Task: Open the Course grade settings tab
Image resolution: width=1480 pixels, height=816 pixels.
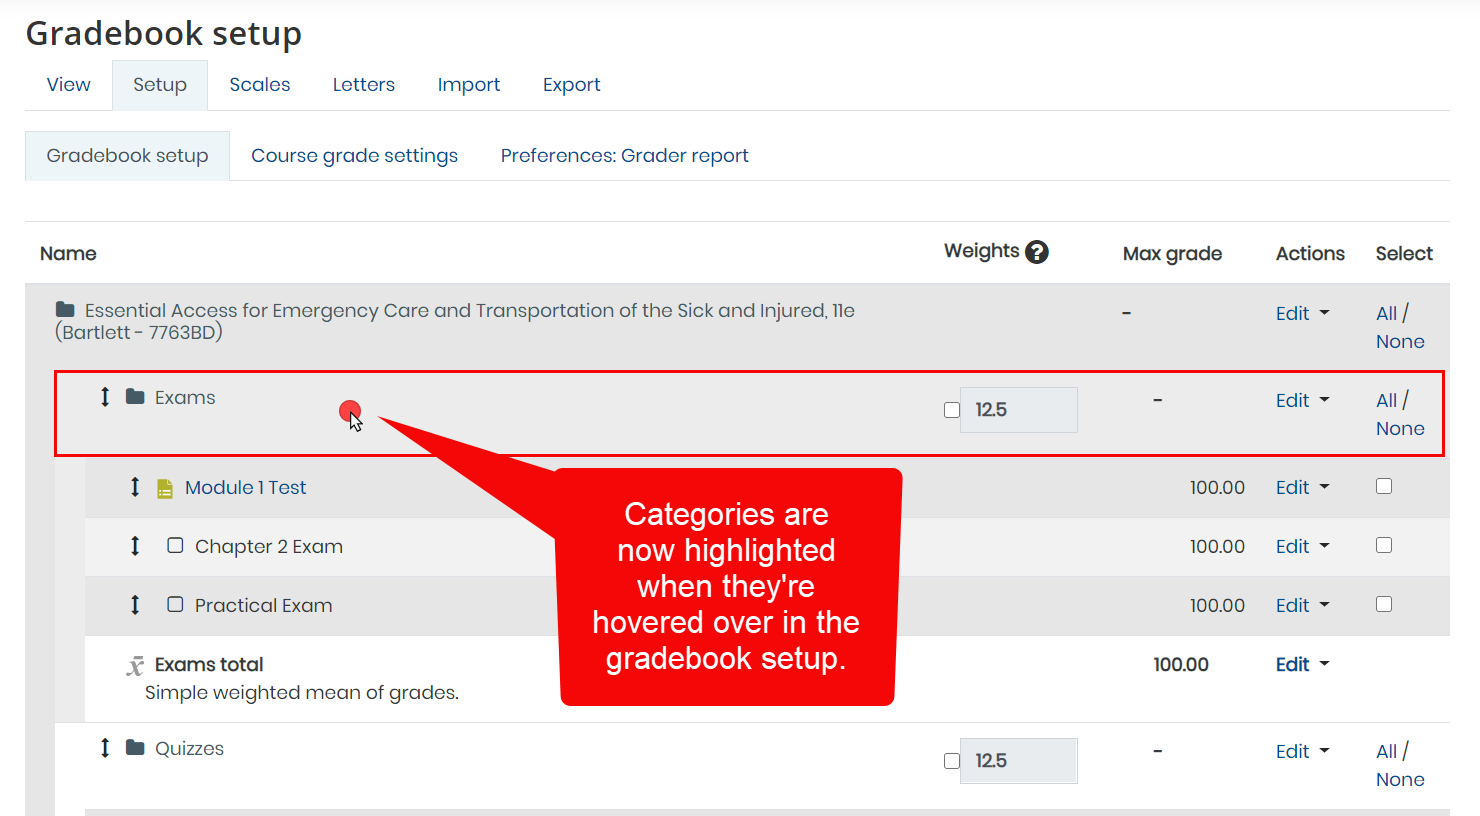Action: [x=355, y=155]
